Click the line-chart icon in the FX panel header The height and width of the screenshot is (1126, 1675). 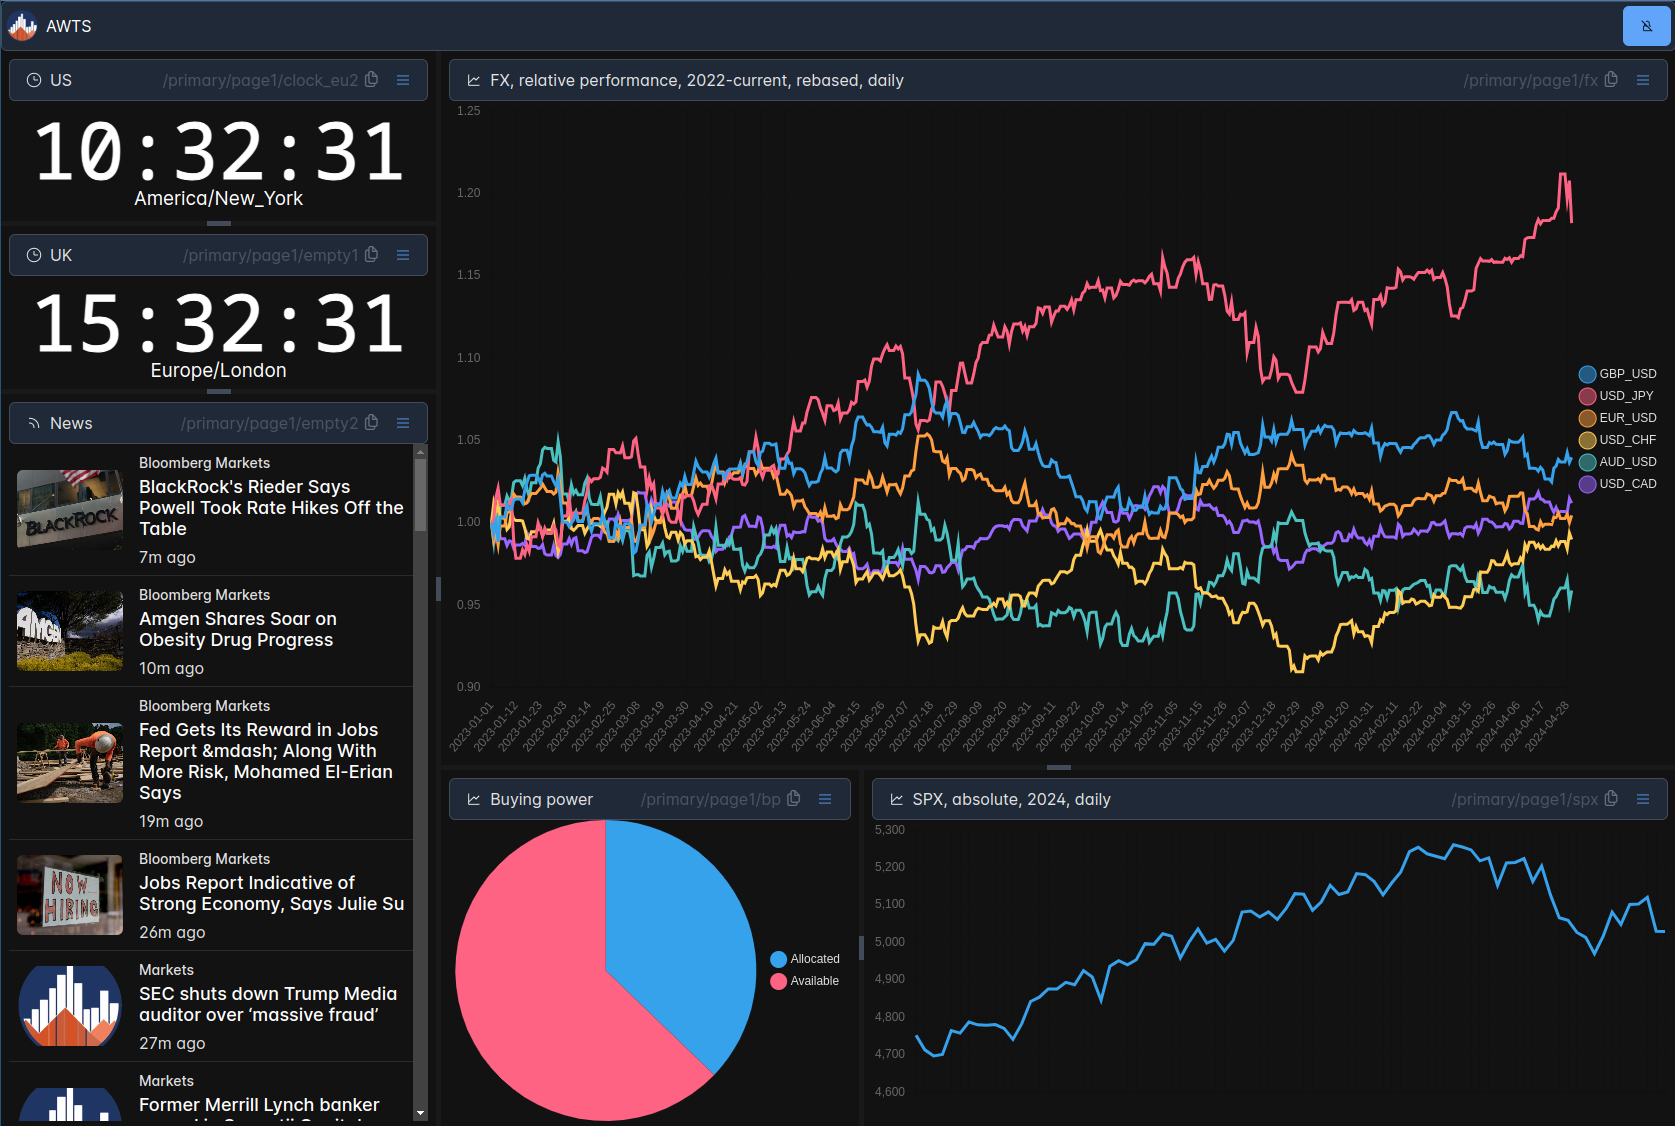(473, 80)
